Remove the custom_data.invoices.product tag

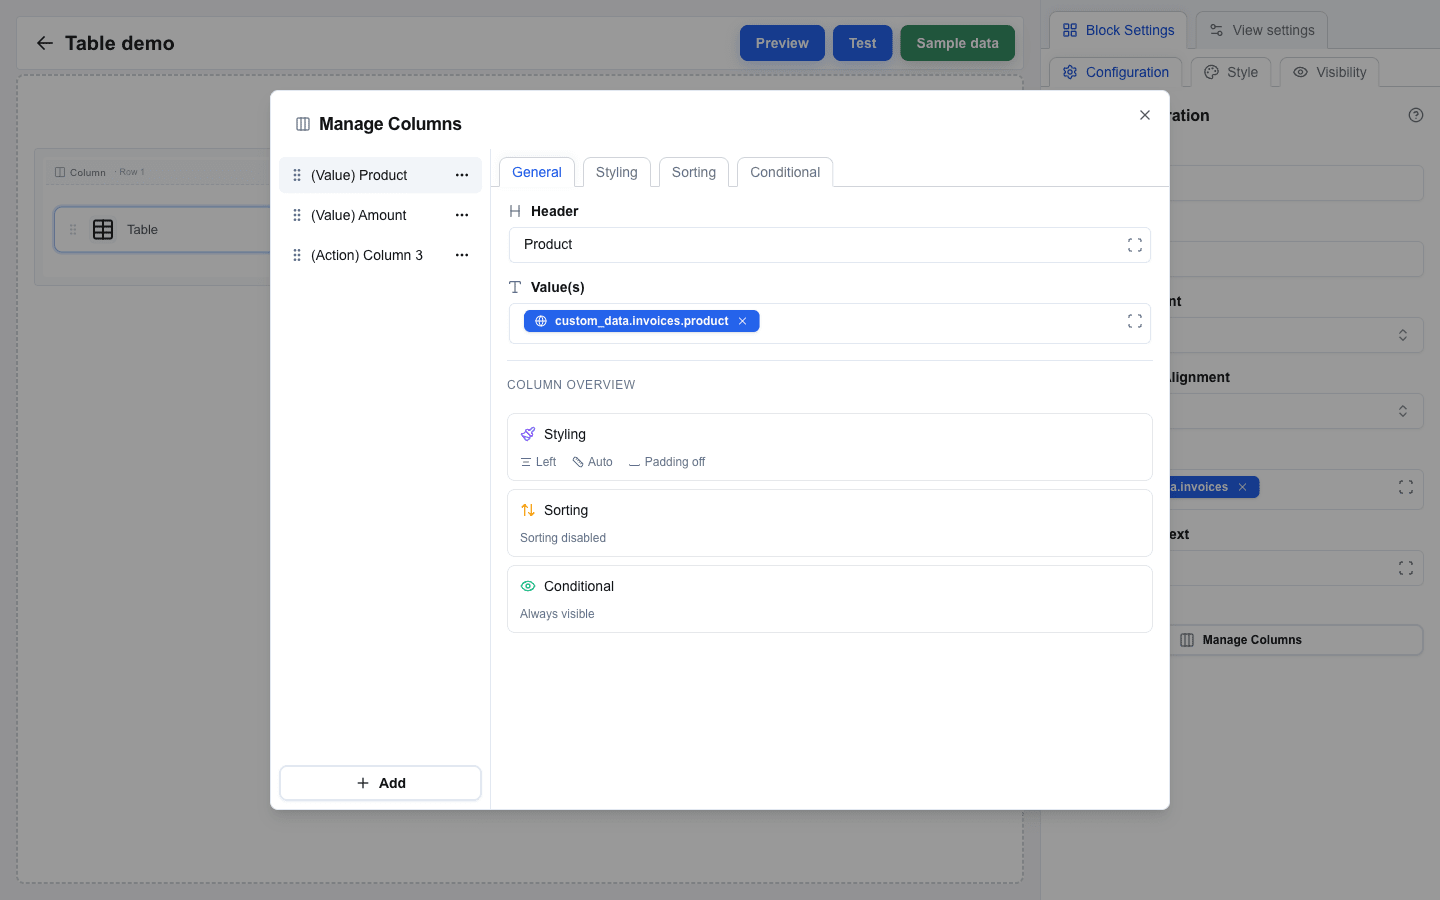tap(743, 321)
